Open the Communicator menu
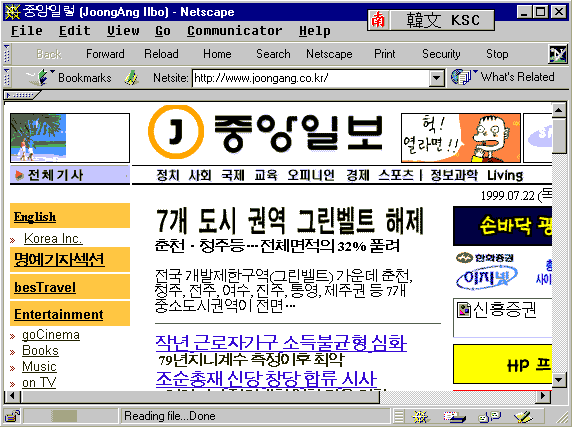Screen dimensions: 572x427 235,31
